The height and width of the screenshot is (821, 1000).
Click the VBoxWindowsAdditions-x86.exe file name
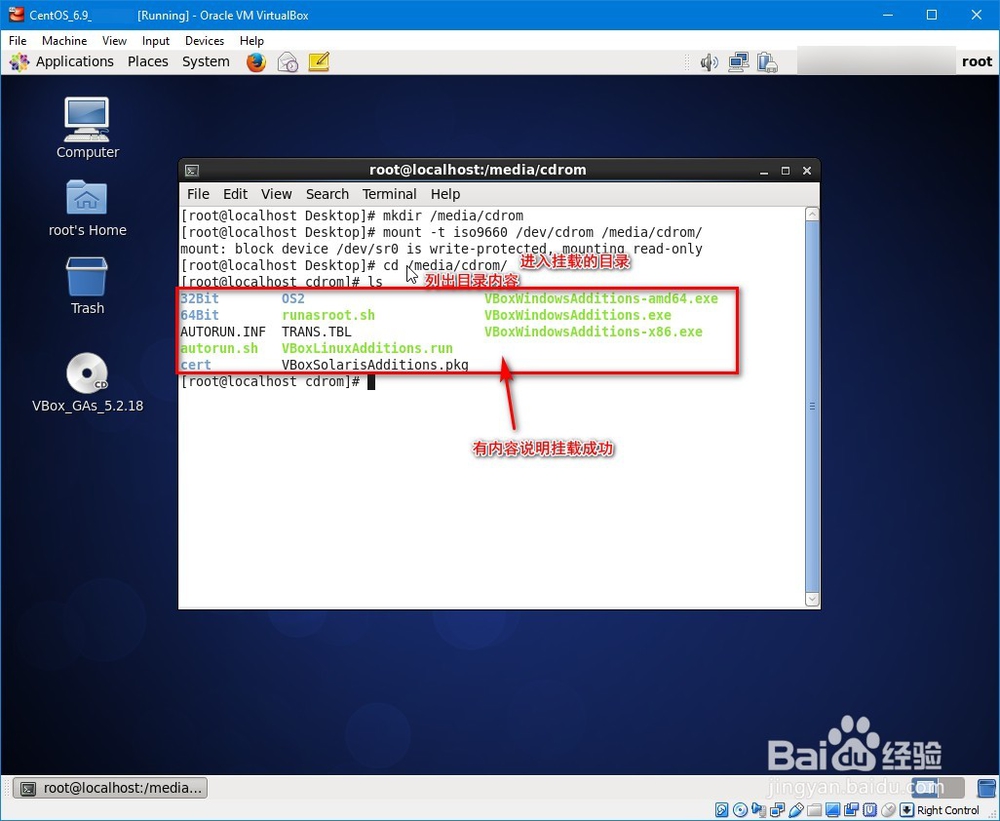(x=593, y=332)
